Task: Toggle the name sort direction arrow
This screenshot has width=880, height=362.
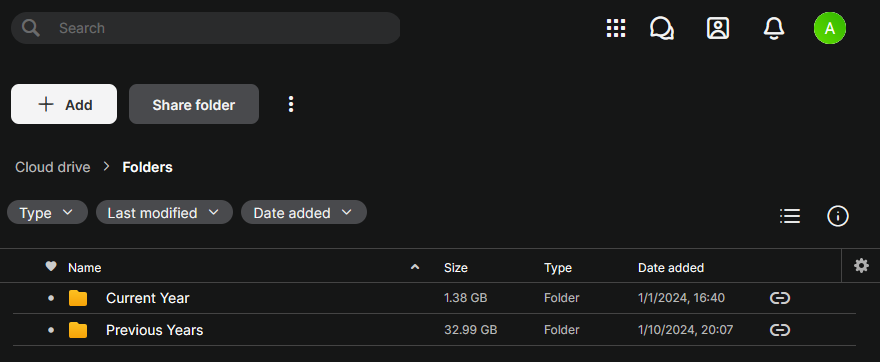Action: 415,267
